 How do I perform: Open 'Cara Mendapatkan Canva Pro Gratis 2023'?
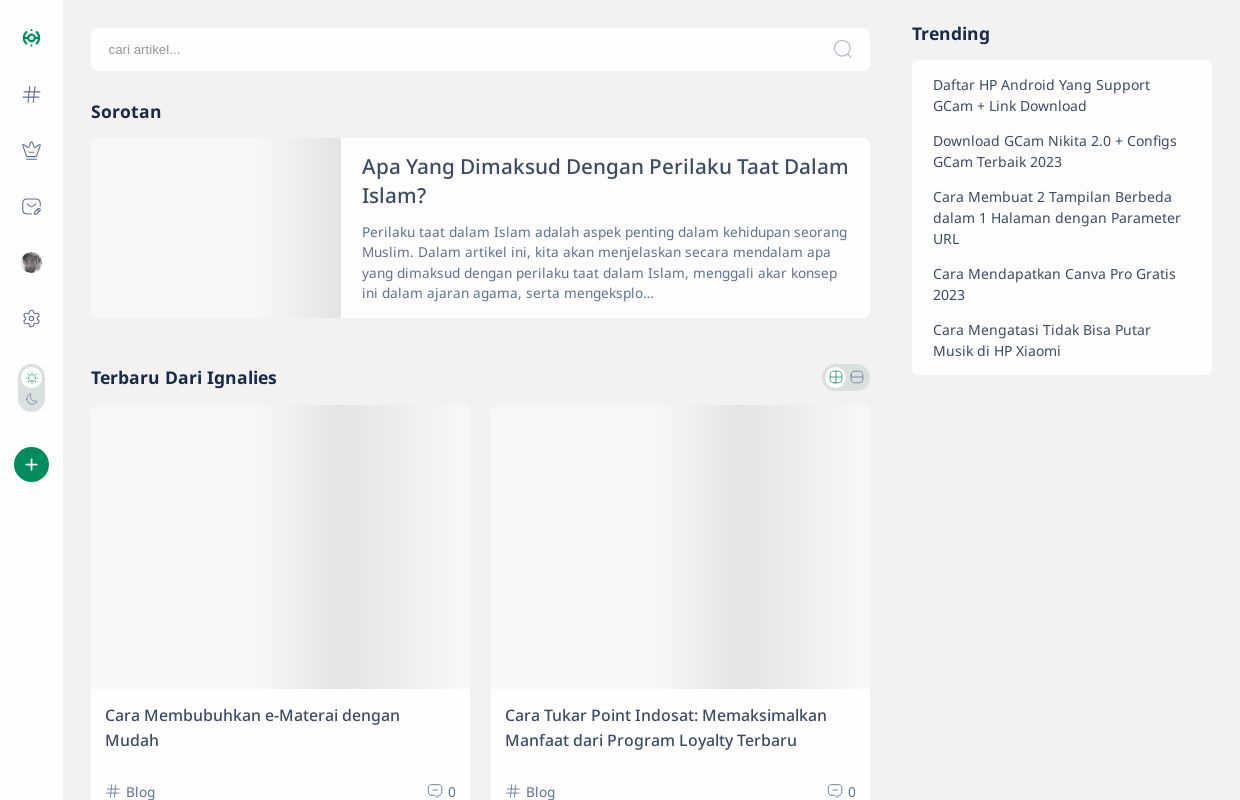click(x=1054, y=284)
